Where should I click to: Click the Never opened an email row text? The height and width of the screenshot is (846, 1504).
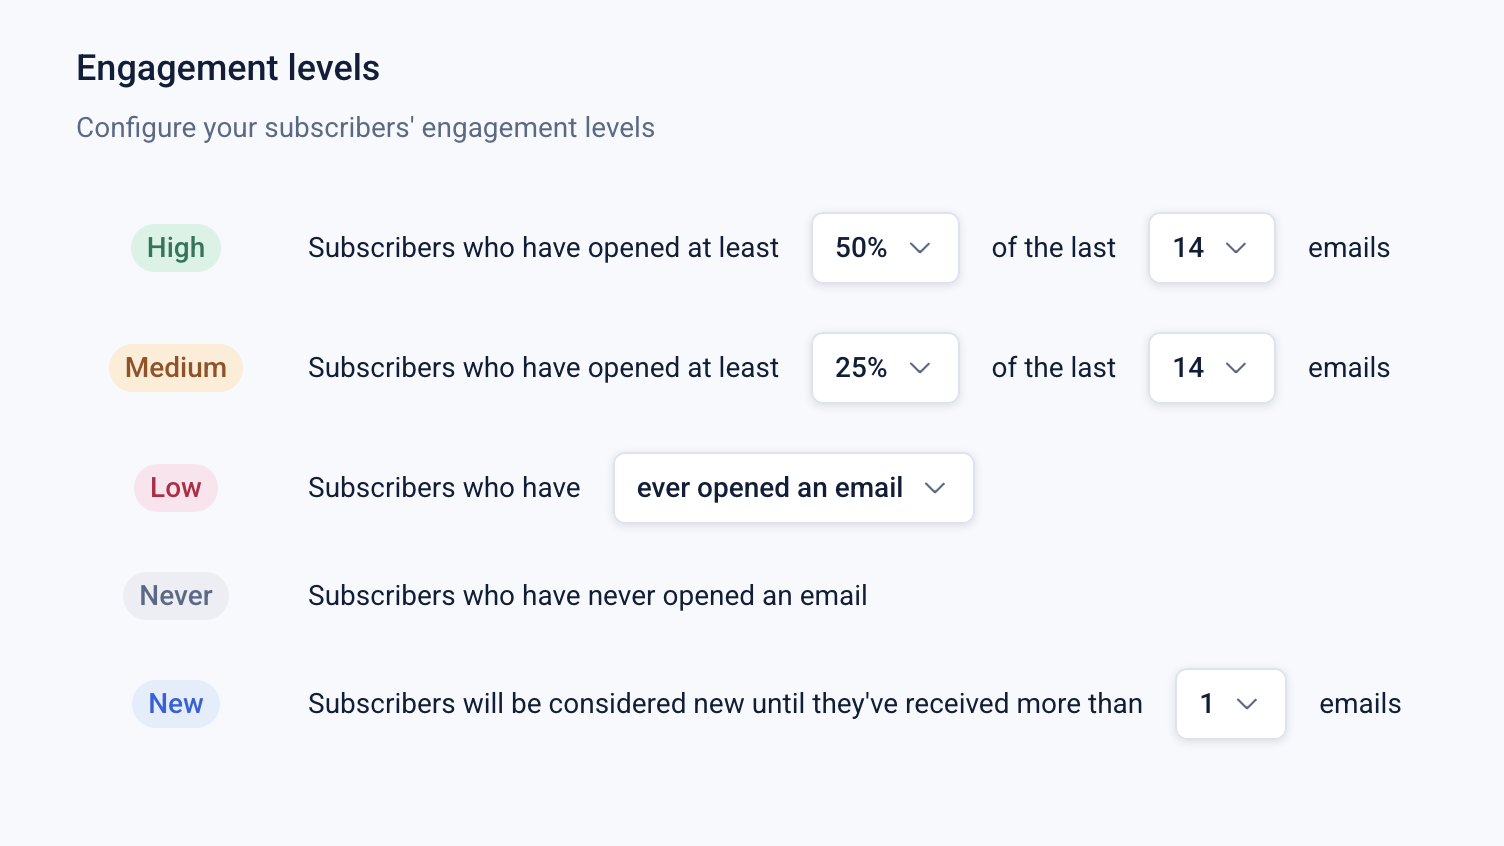click(587, 596)
